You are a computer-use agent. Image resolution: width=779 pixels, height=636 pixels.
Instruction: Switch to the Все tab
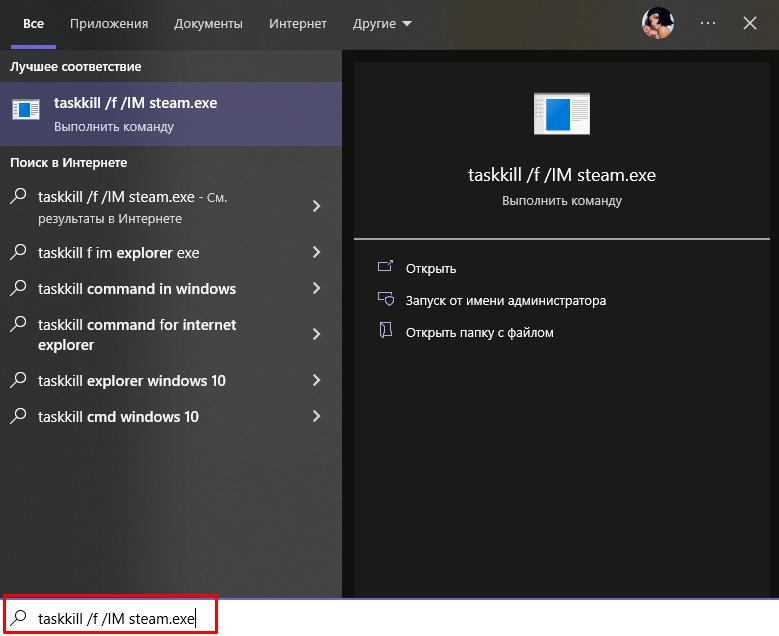pyautogui.click(x=33, y=23)
